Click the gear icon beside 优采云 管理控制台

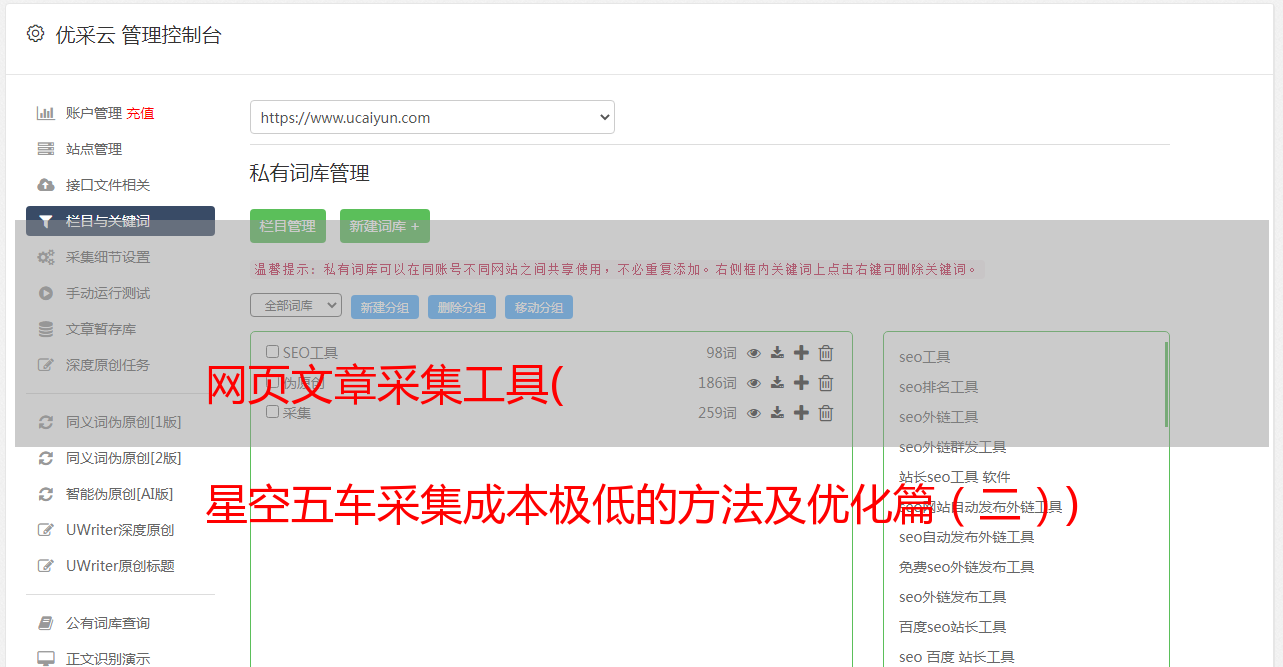(36, 34)
